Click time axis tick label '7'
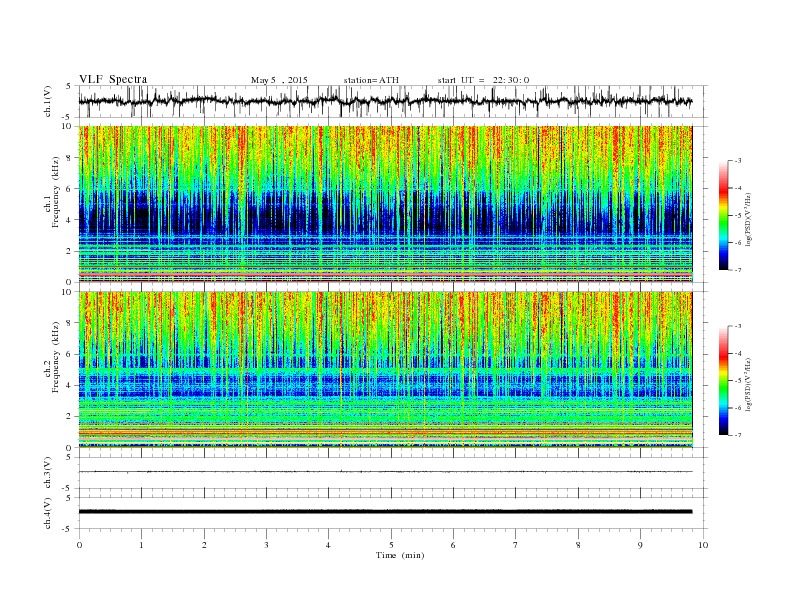This screenshot has width=792, height=612. coord(516,545)
